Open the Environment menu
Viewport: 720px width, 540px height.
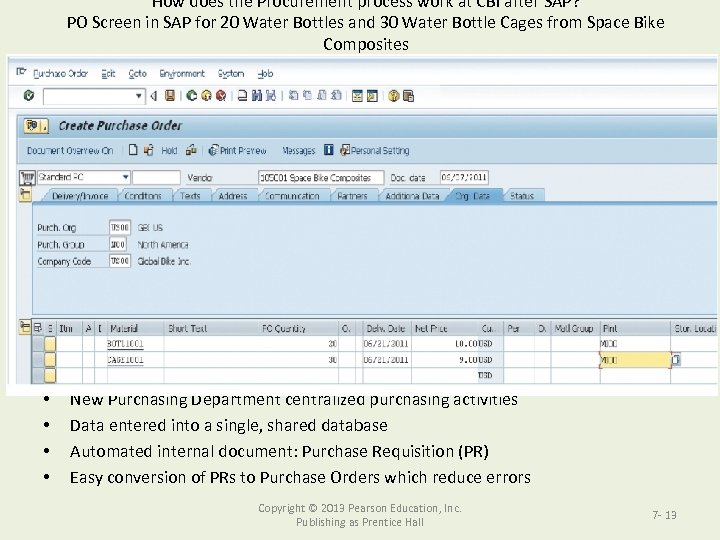tap(182, 73)
